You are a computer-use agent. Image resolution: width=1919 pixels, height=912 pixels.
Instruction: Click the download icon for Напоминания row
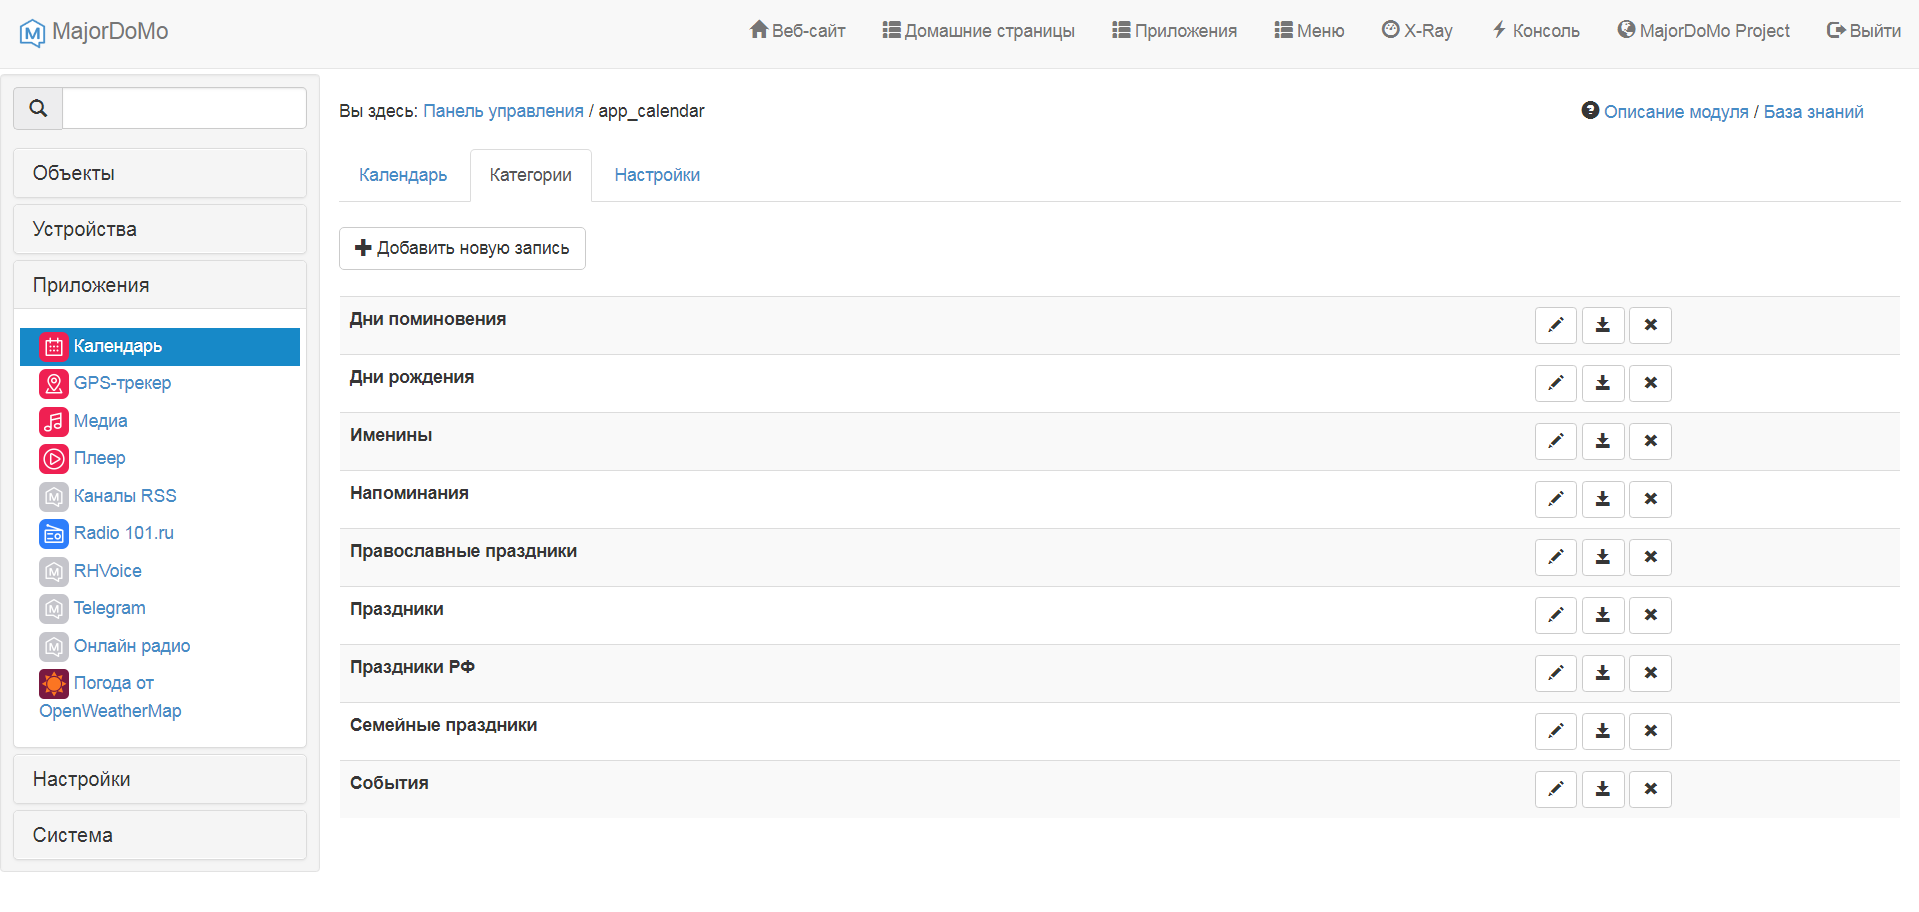coord(1602,499)
